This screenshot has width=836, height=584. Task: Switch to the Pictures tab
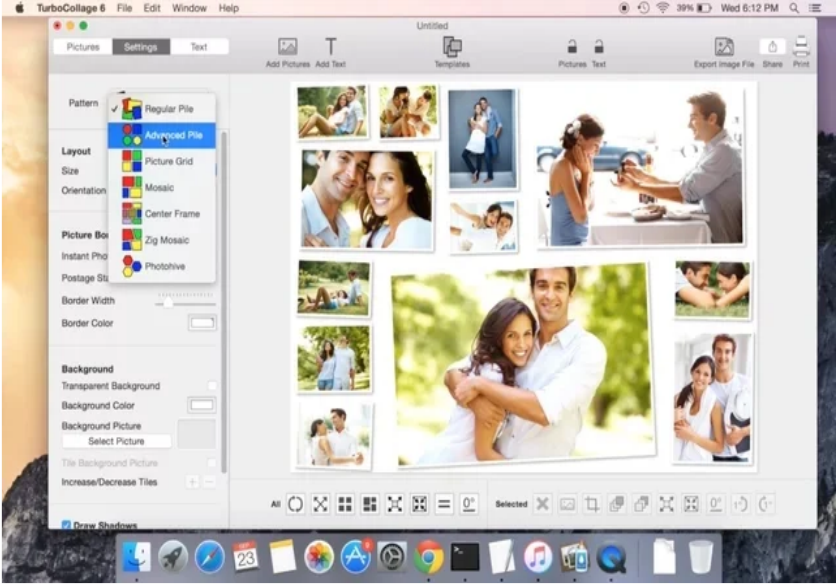click(83, 47)
